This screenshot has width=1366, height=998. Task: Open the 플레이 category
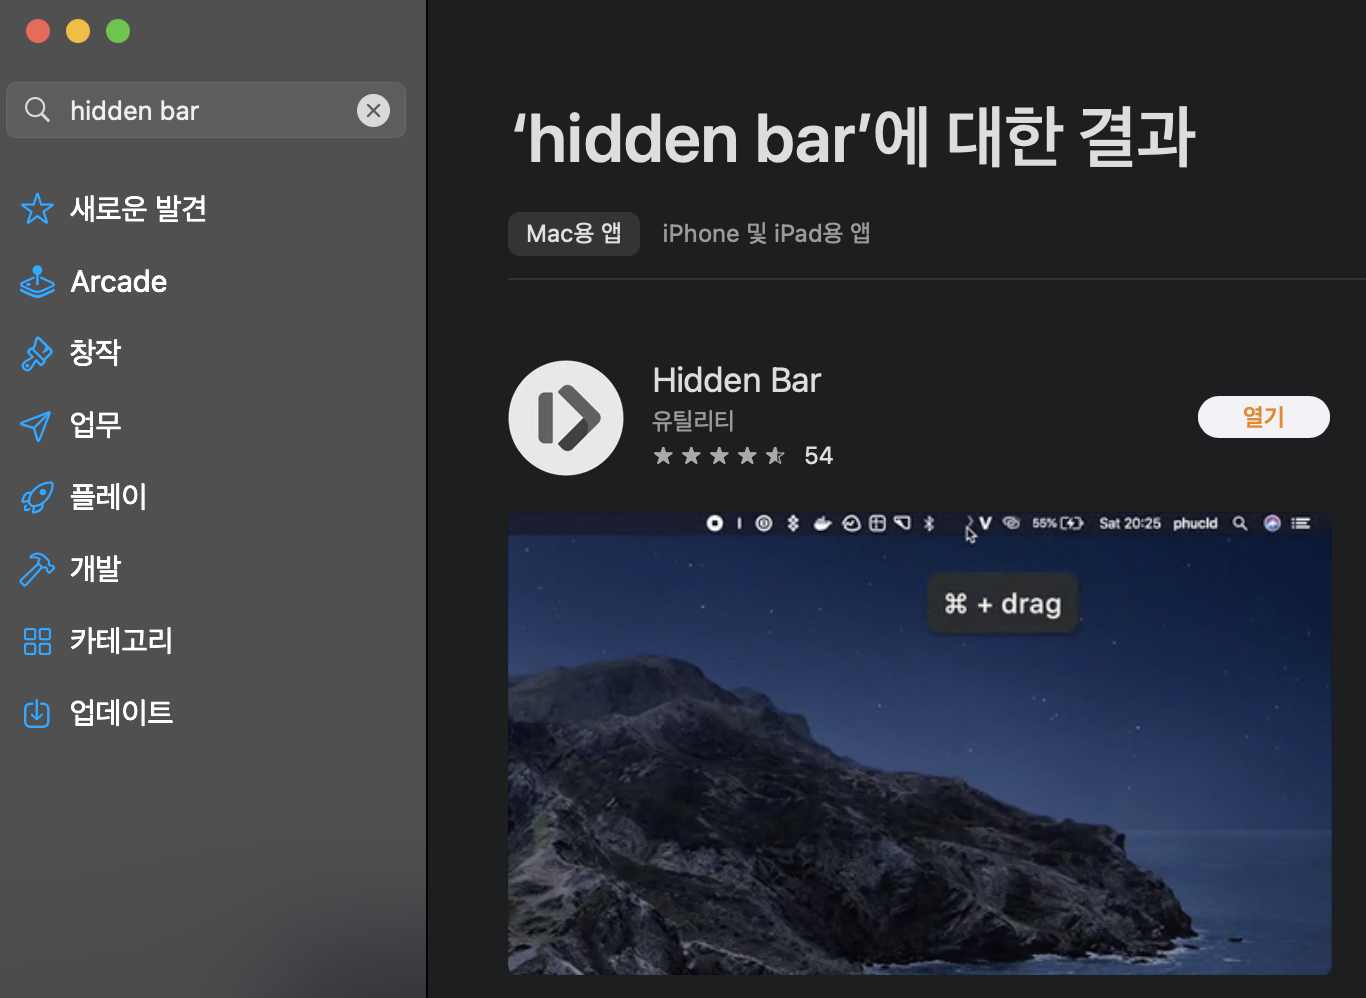click(x=108, y=496)
